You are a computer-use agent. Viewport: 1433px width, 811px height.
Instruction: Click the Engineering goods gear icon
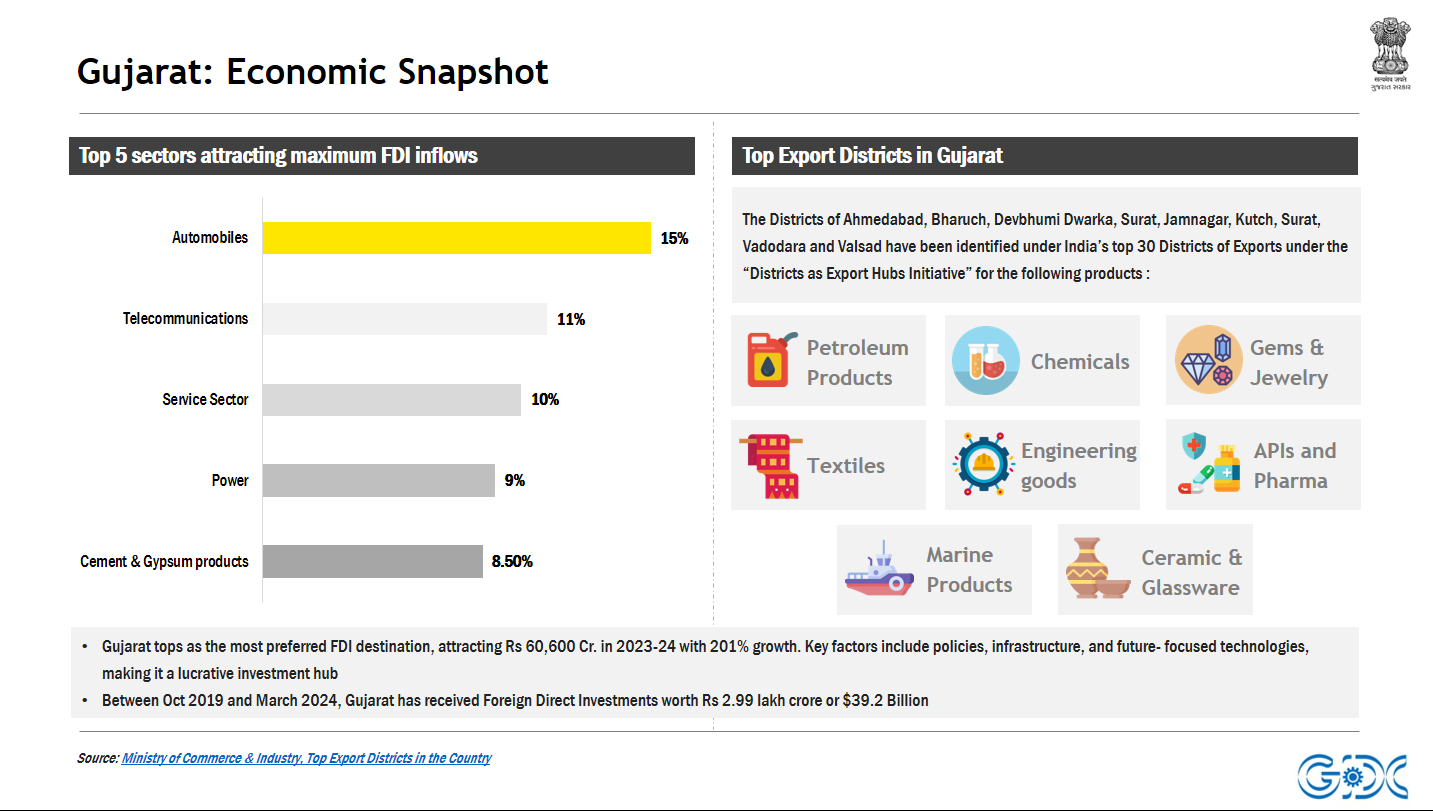click(984, 465)
